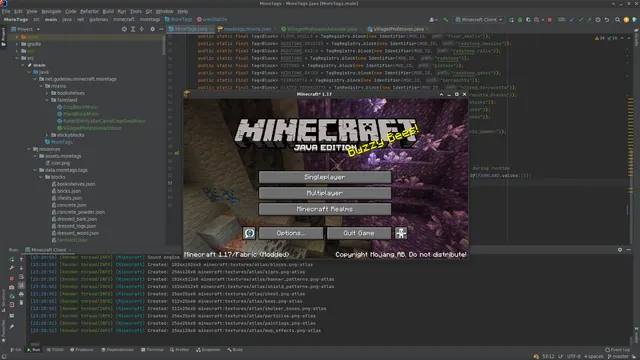
Task: Select icon.png in project tree
Action: [x=60, y=163]
